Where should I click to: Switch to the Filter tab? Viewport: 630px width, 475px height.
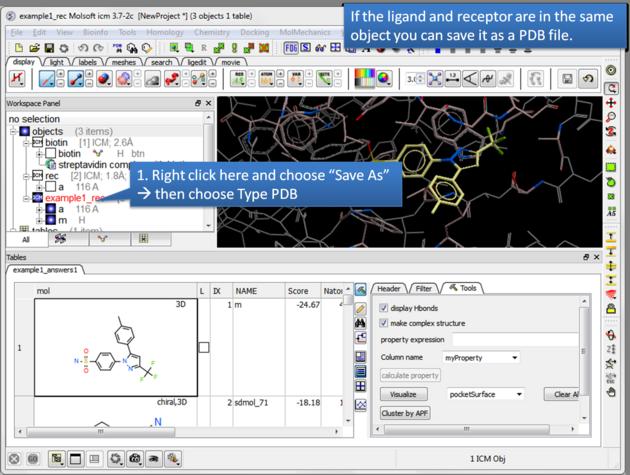tap(424, 288)
